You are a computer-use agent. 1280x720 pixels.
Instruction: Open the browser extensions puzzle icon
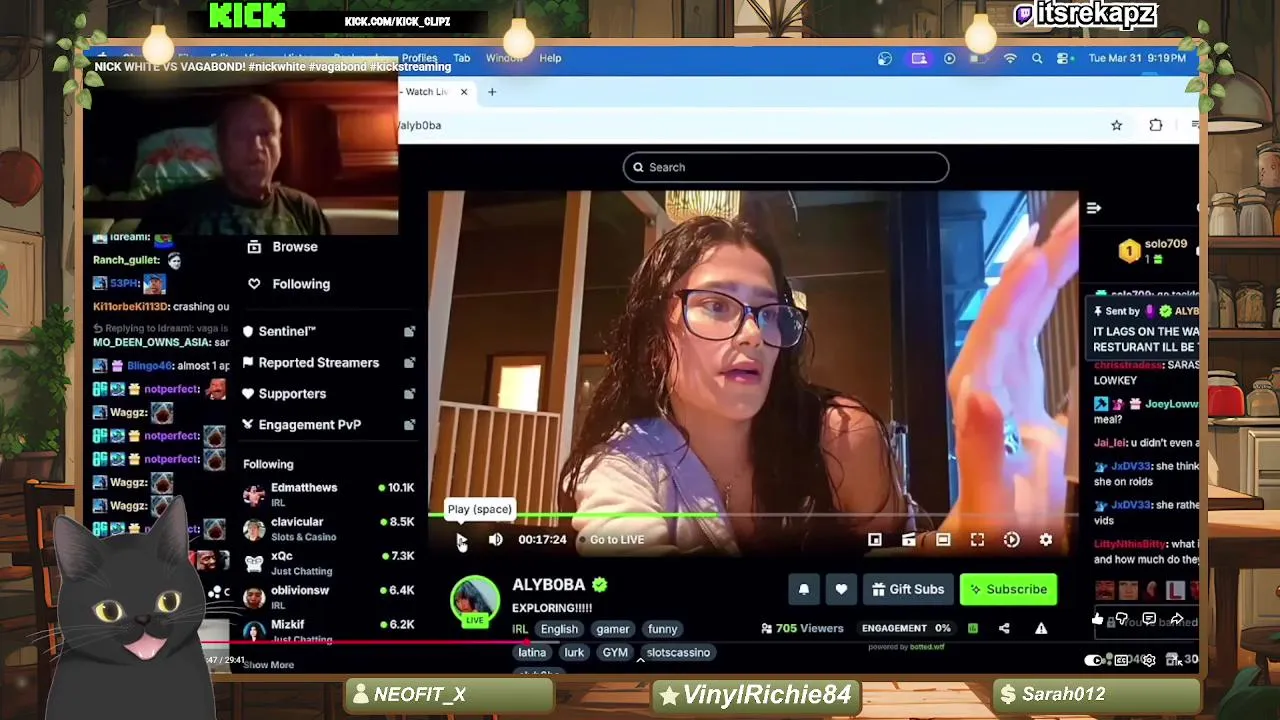(1155, 125)
